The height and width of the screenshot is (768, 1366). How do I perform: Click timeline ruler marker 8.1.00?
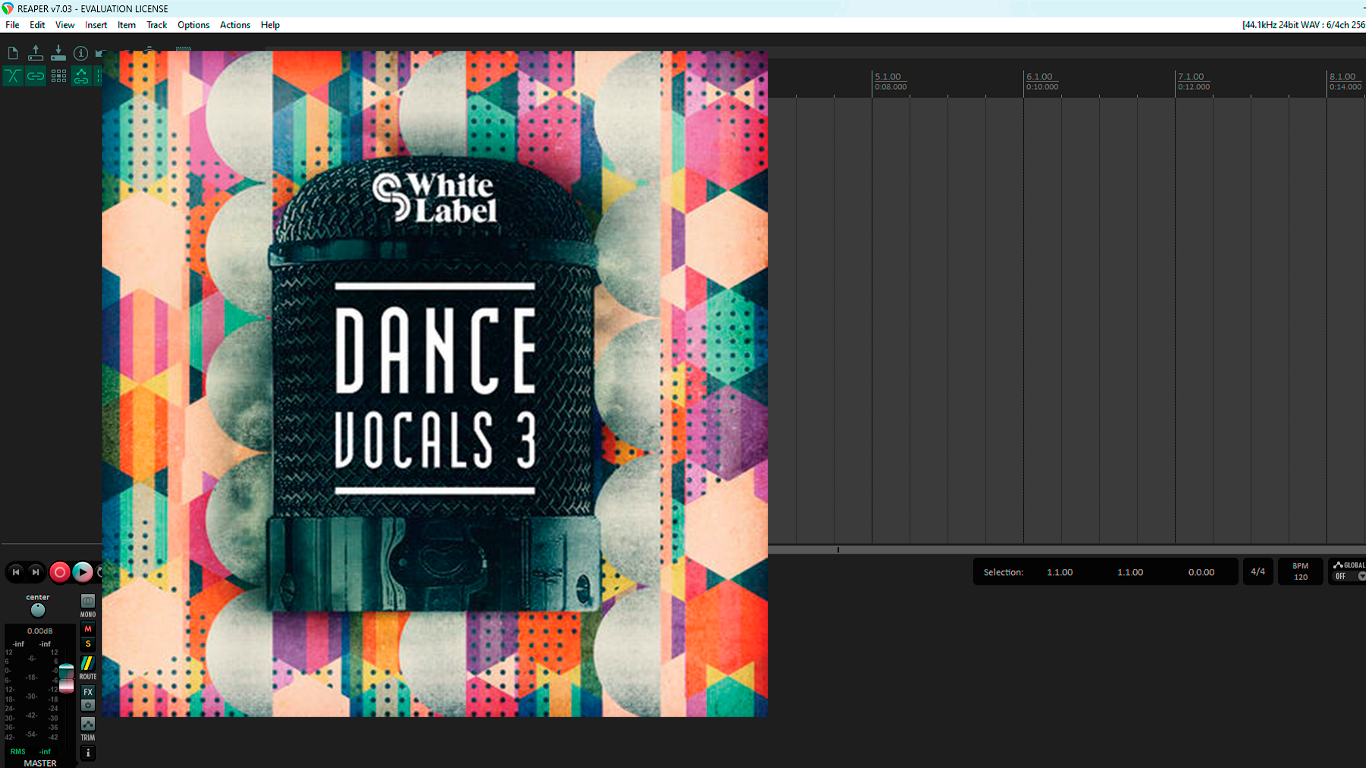[1343, 77]
